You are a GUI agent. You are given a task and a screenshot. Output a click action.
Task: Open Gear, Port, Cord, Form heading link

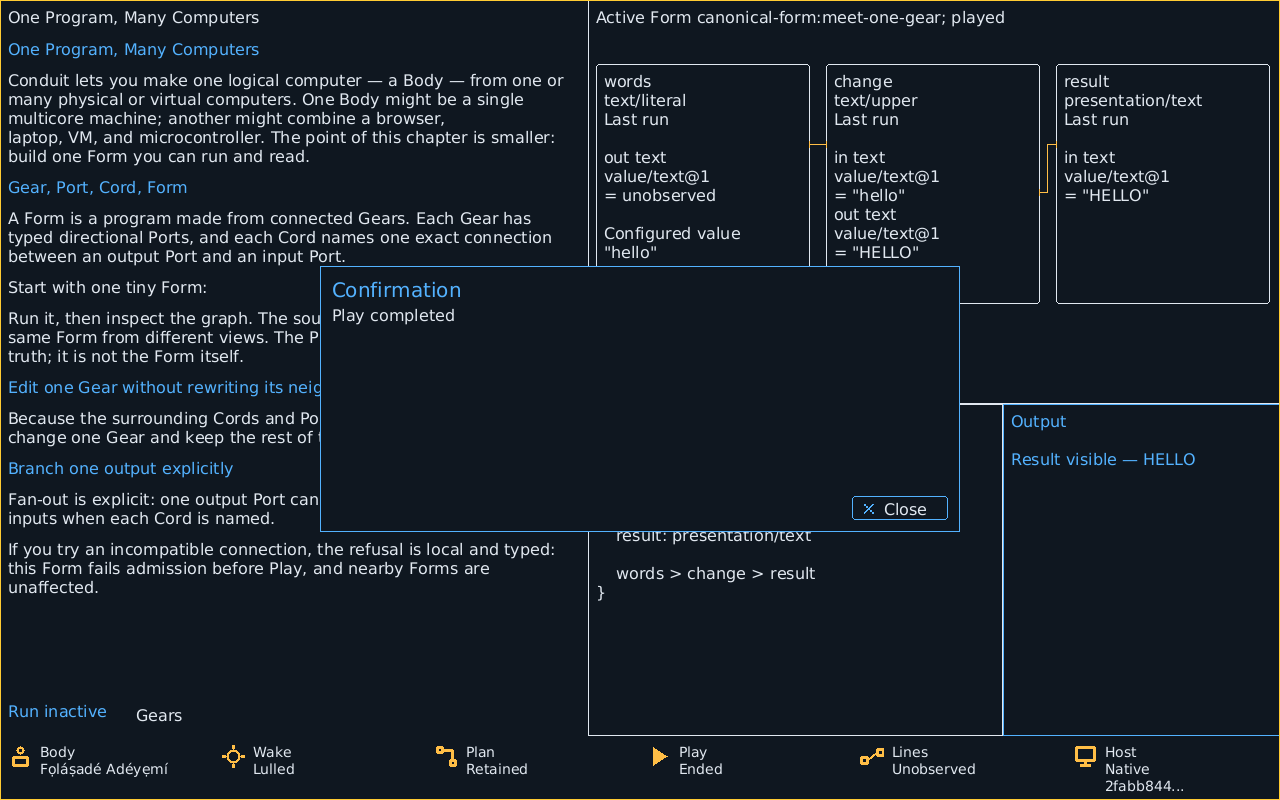97,187
